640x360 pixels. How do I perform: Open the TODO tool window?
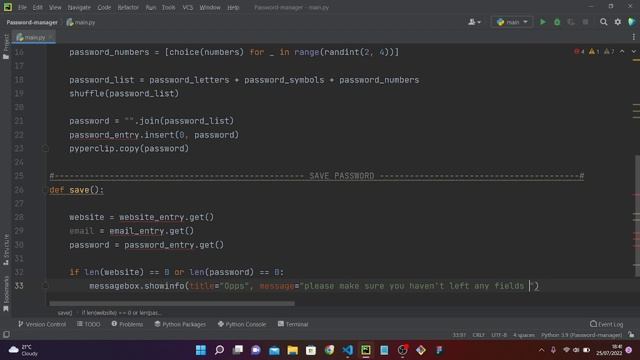tap(89, 324)
